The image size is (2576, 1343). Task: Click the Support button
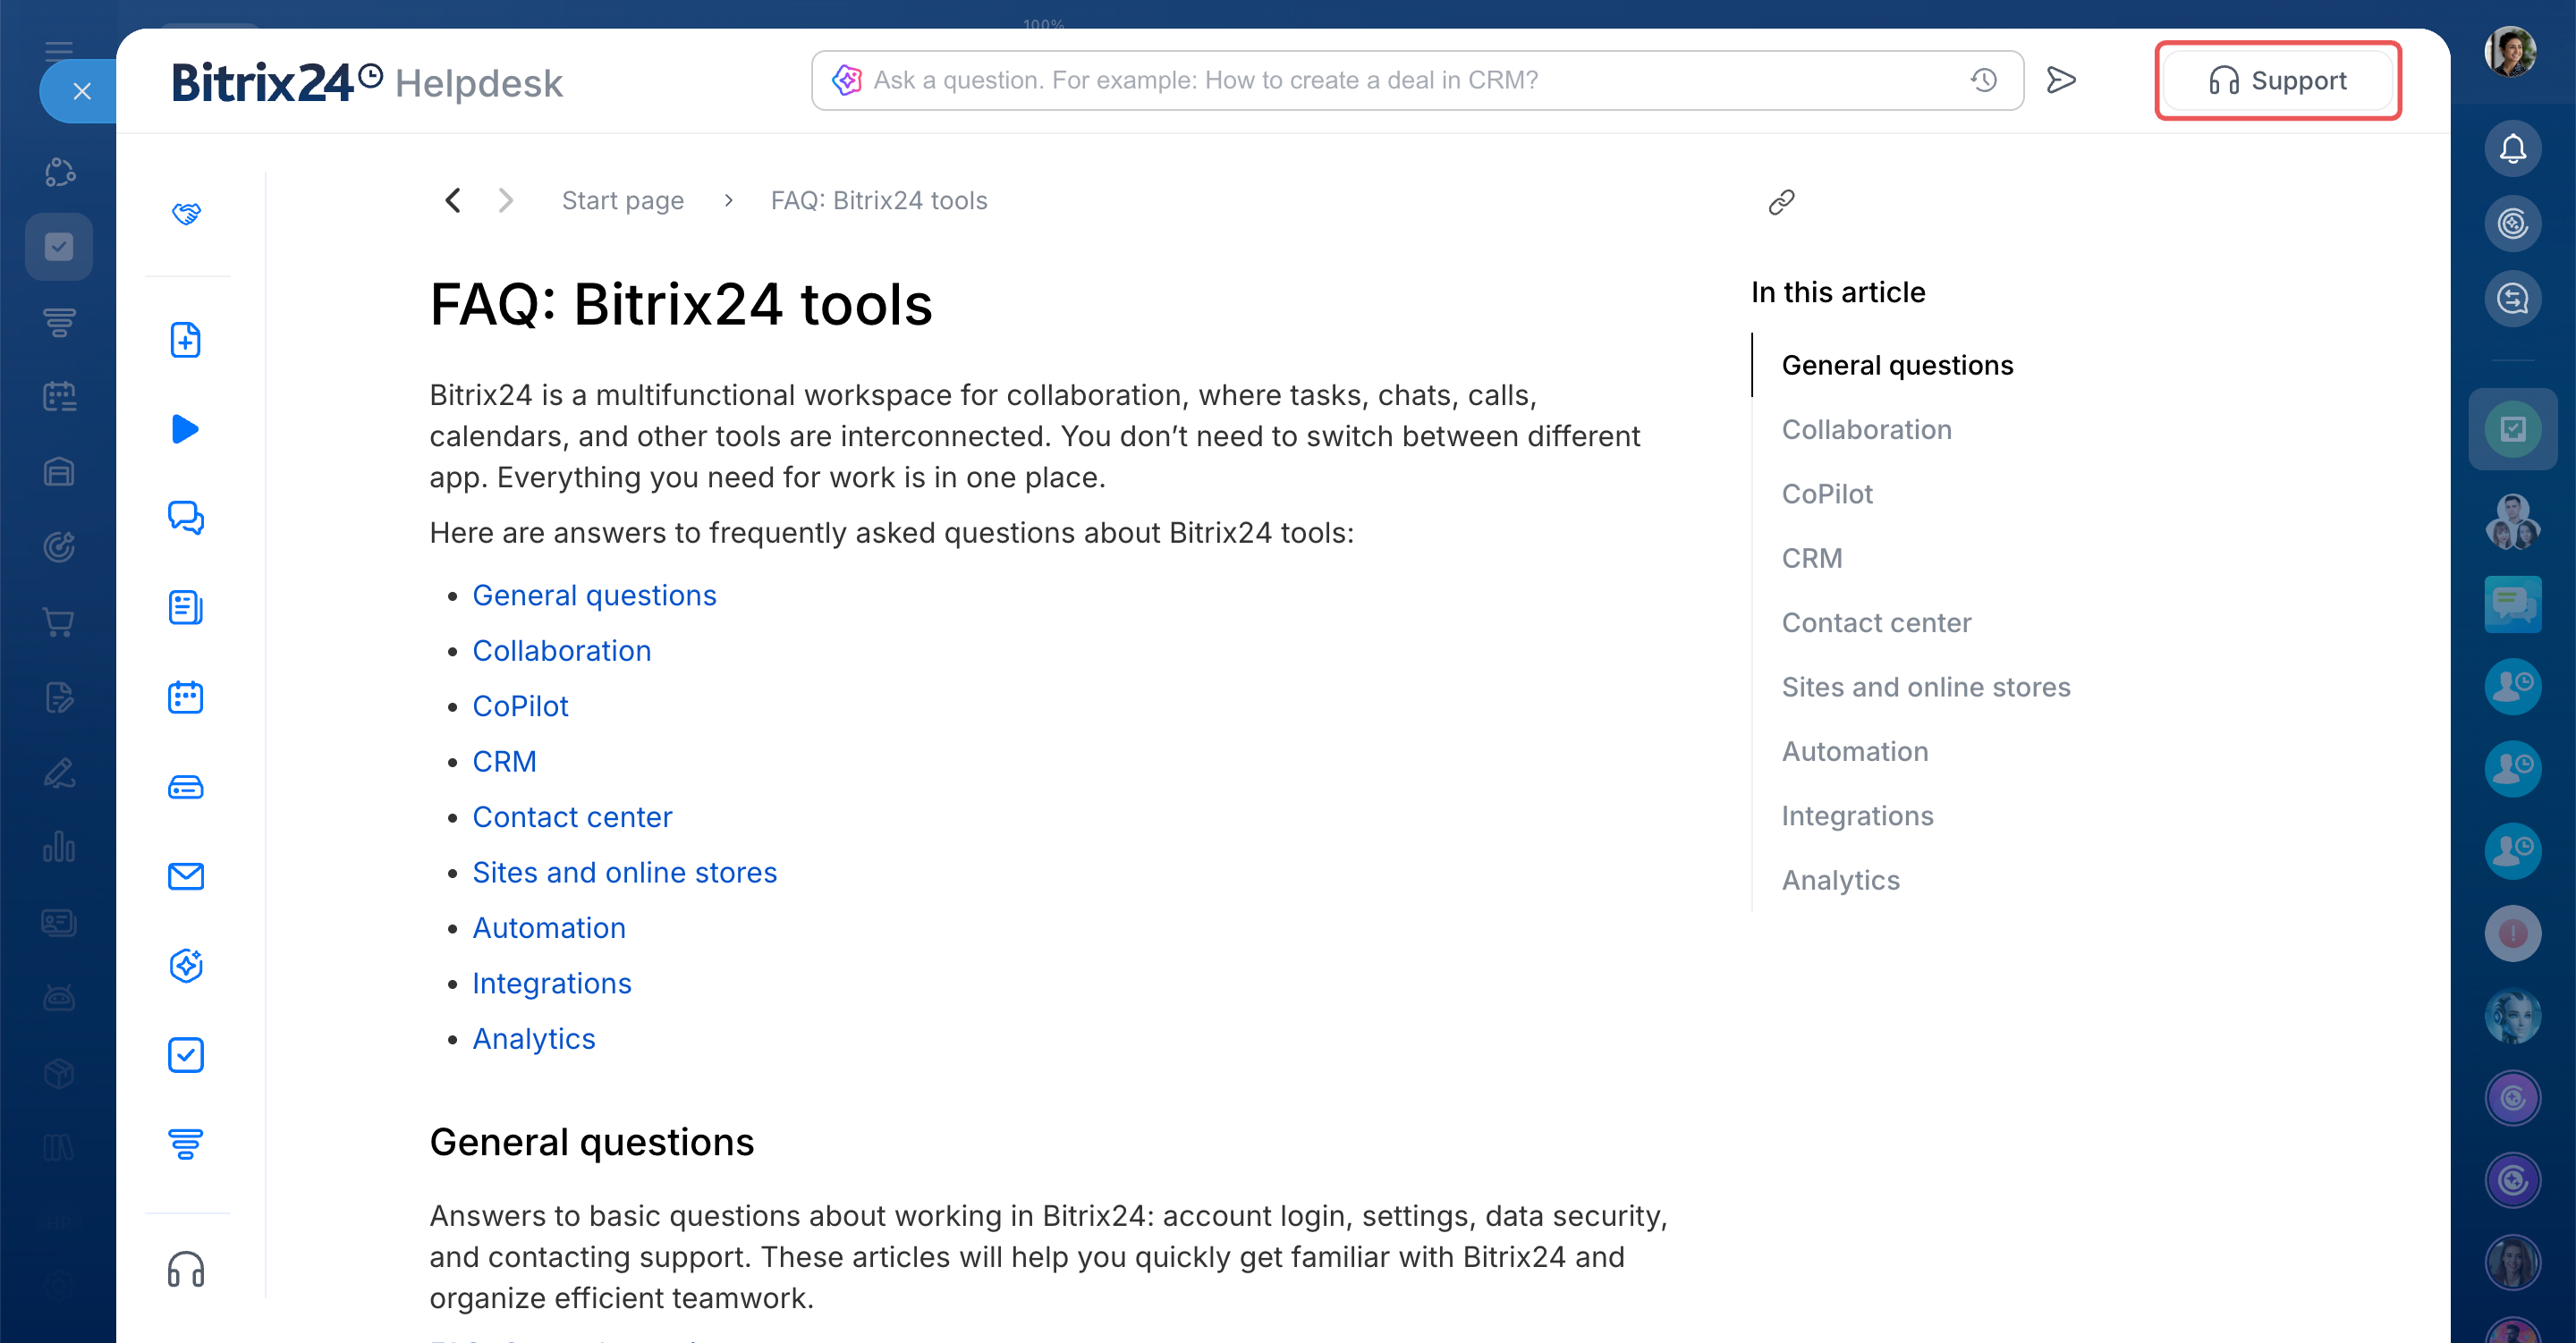(2277, 80)
